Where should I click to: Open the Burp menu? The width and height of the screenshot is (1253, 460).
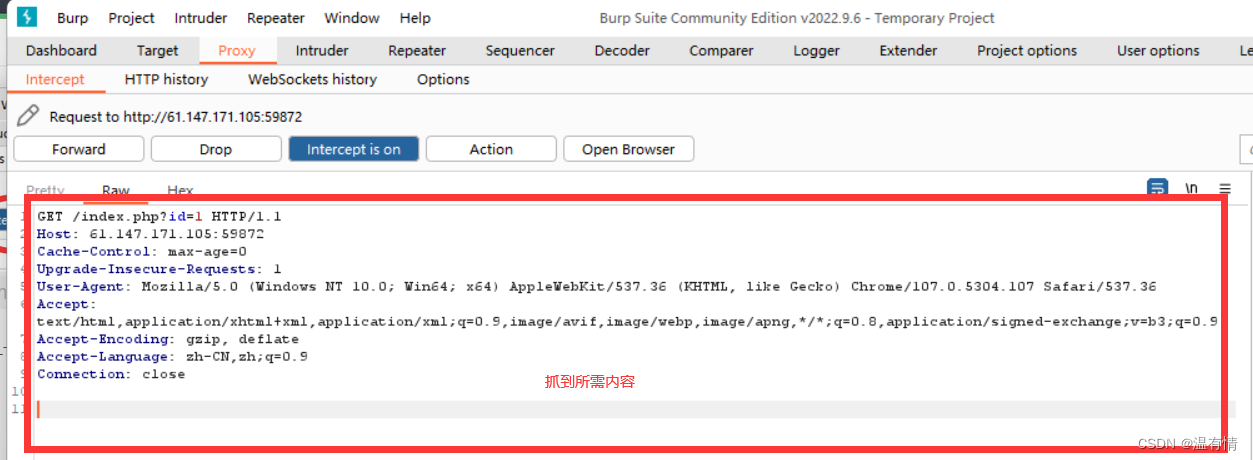[x=73, y=18]
